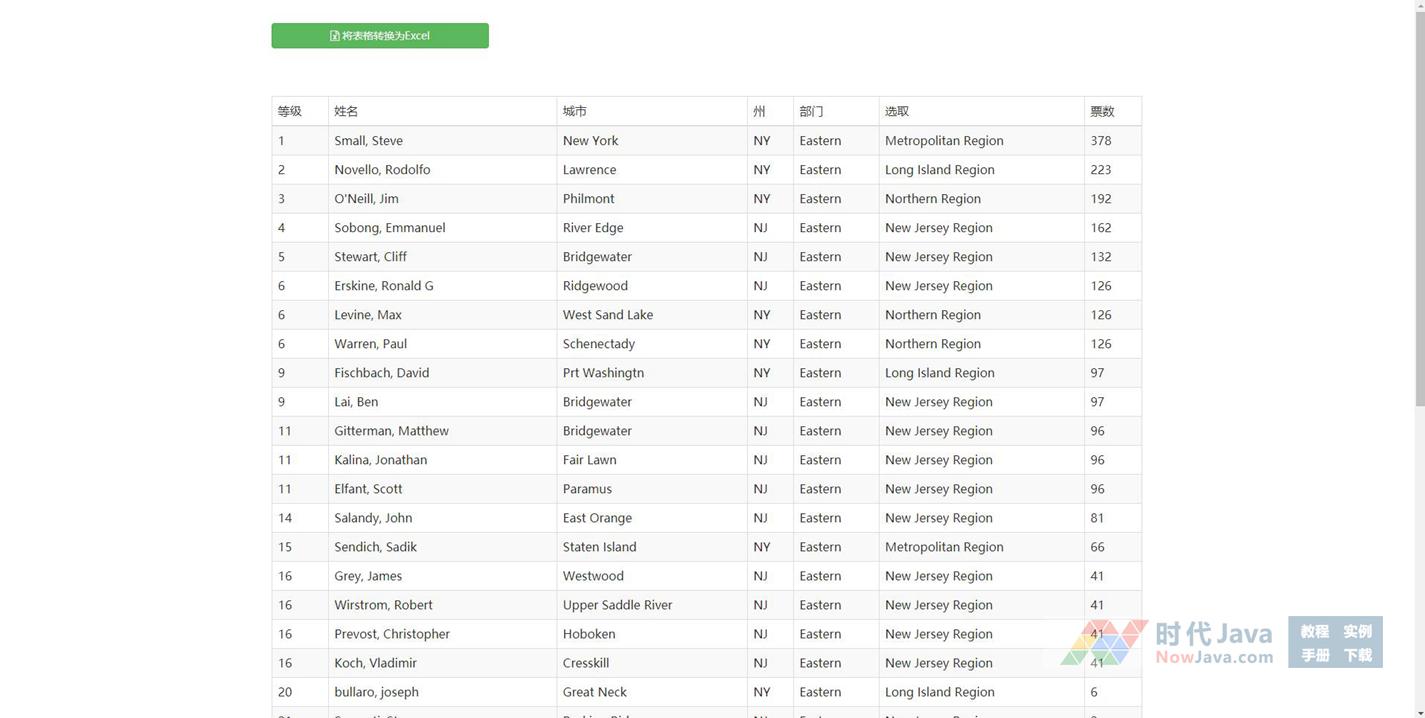The width and height of the screenshot is (1425, 718).
Task: Click the city cell Paramus
Action: tap(652, 489)
